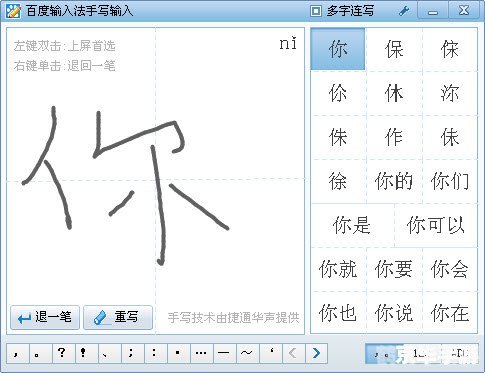Select candidate character 作
485x373 pixels.
pyautogui.click(x=394, y=137)
